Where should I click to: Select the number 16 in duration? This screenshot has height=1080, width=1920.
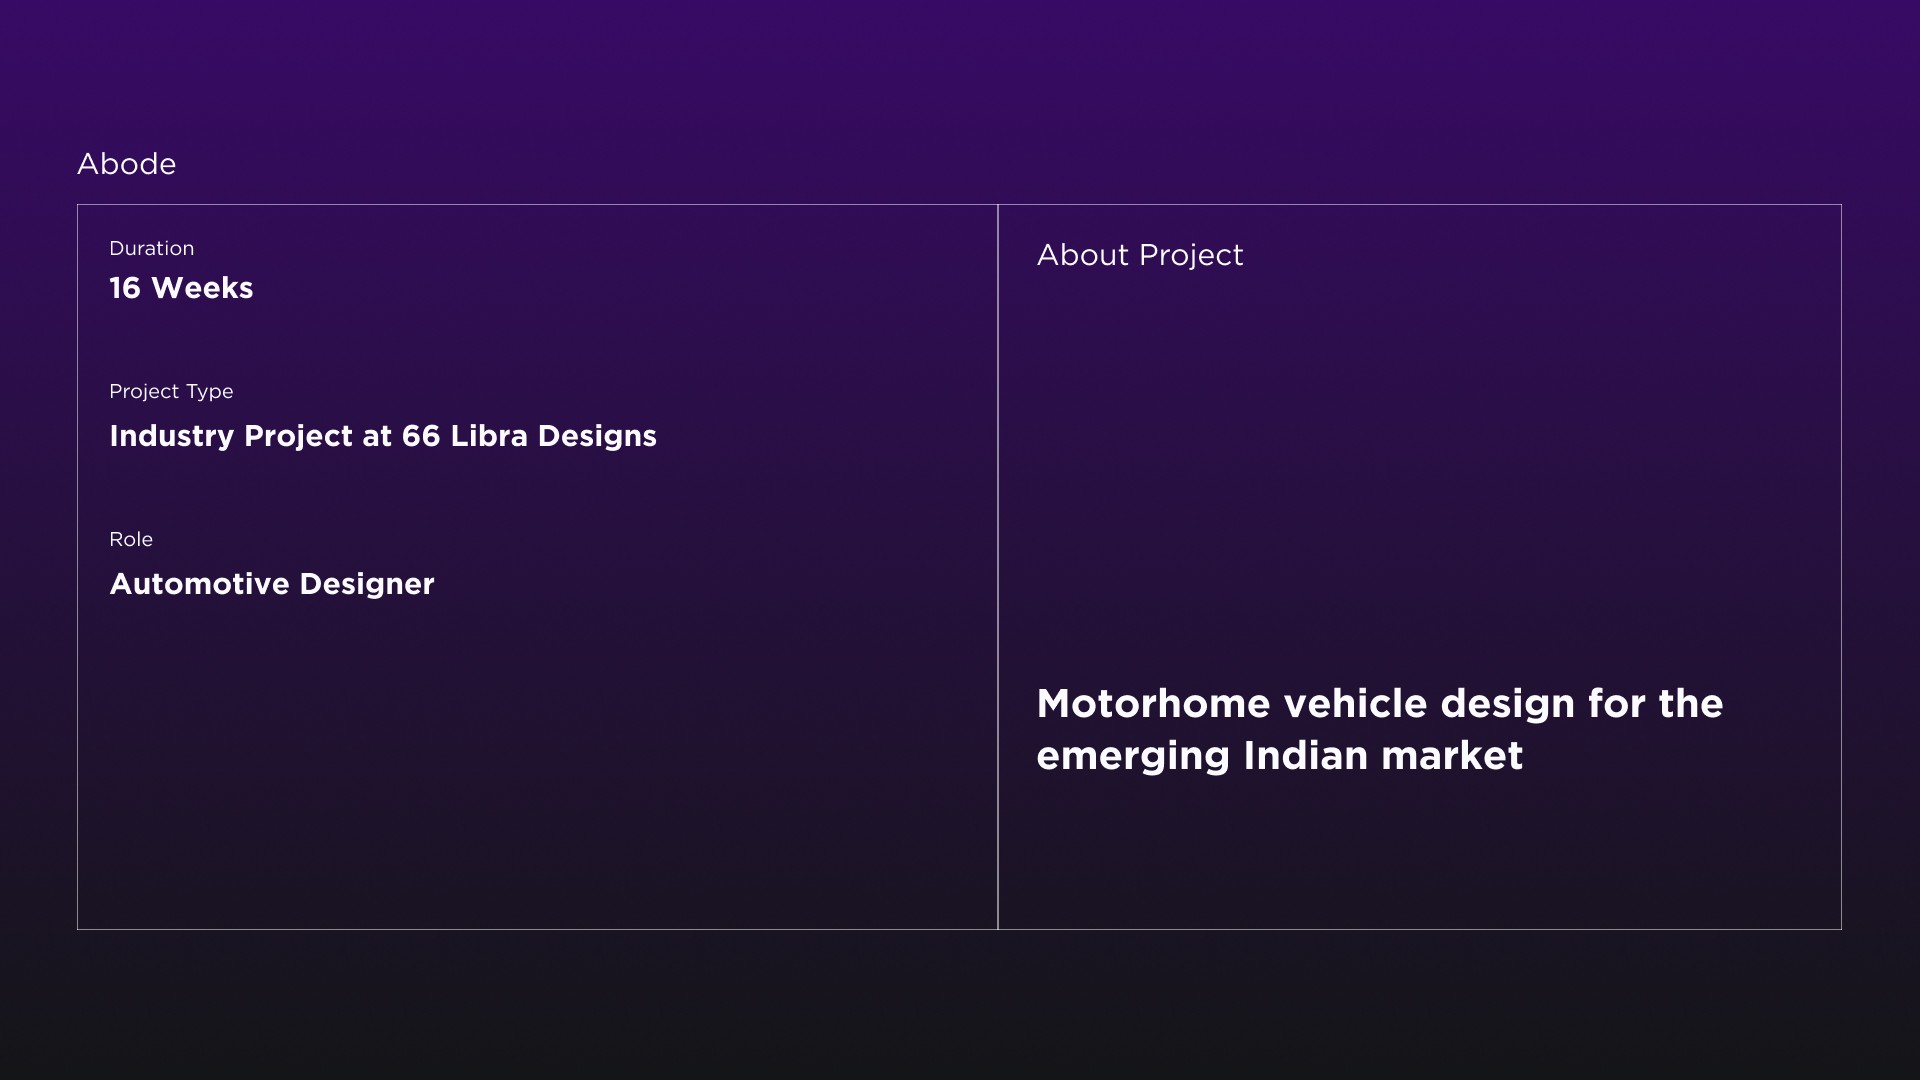125,288
